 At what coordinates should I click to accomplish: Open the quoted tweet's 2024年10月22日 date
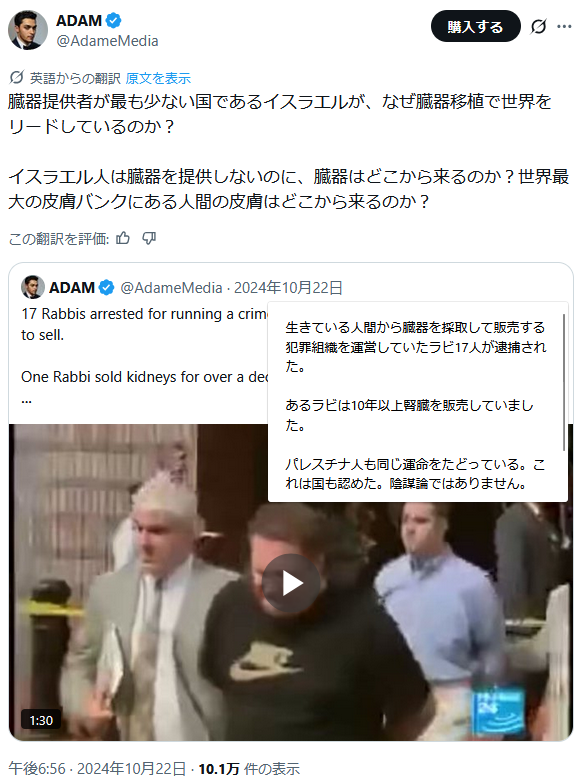288,288
